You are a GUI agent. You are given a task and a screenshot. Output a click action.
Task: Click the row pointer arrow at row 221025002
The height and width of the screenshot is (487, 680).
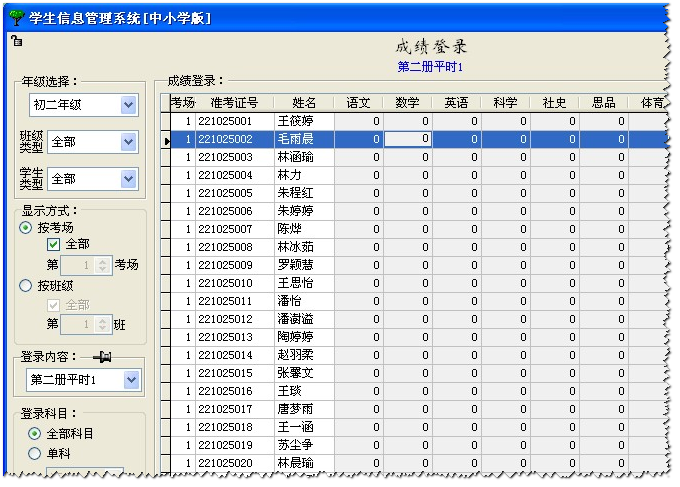click(167, 141)
